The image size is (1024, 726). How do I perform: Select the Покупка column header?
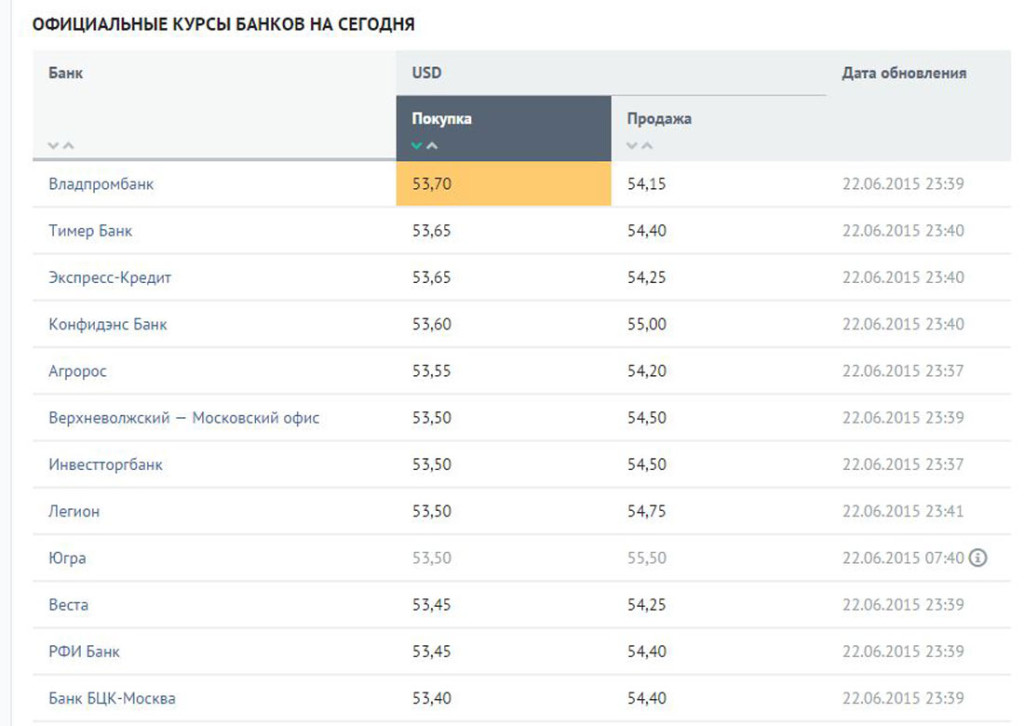tap(504, 128)
